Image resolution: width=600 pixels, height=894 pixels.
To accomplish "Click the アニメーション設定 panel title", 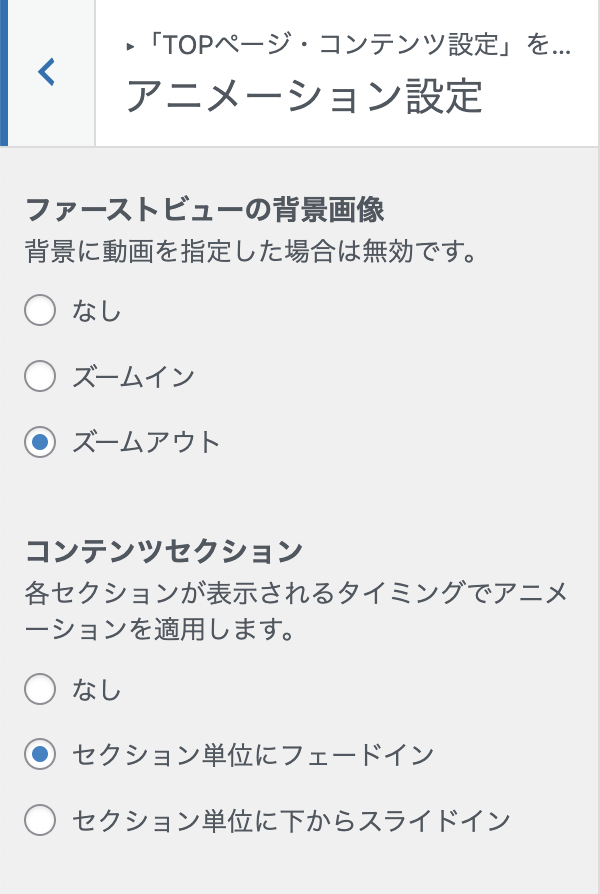I will 305,96.
